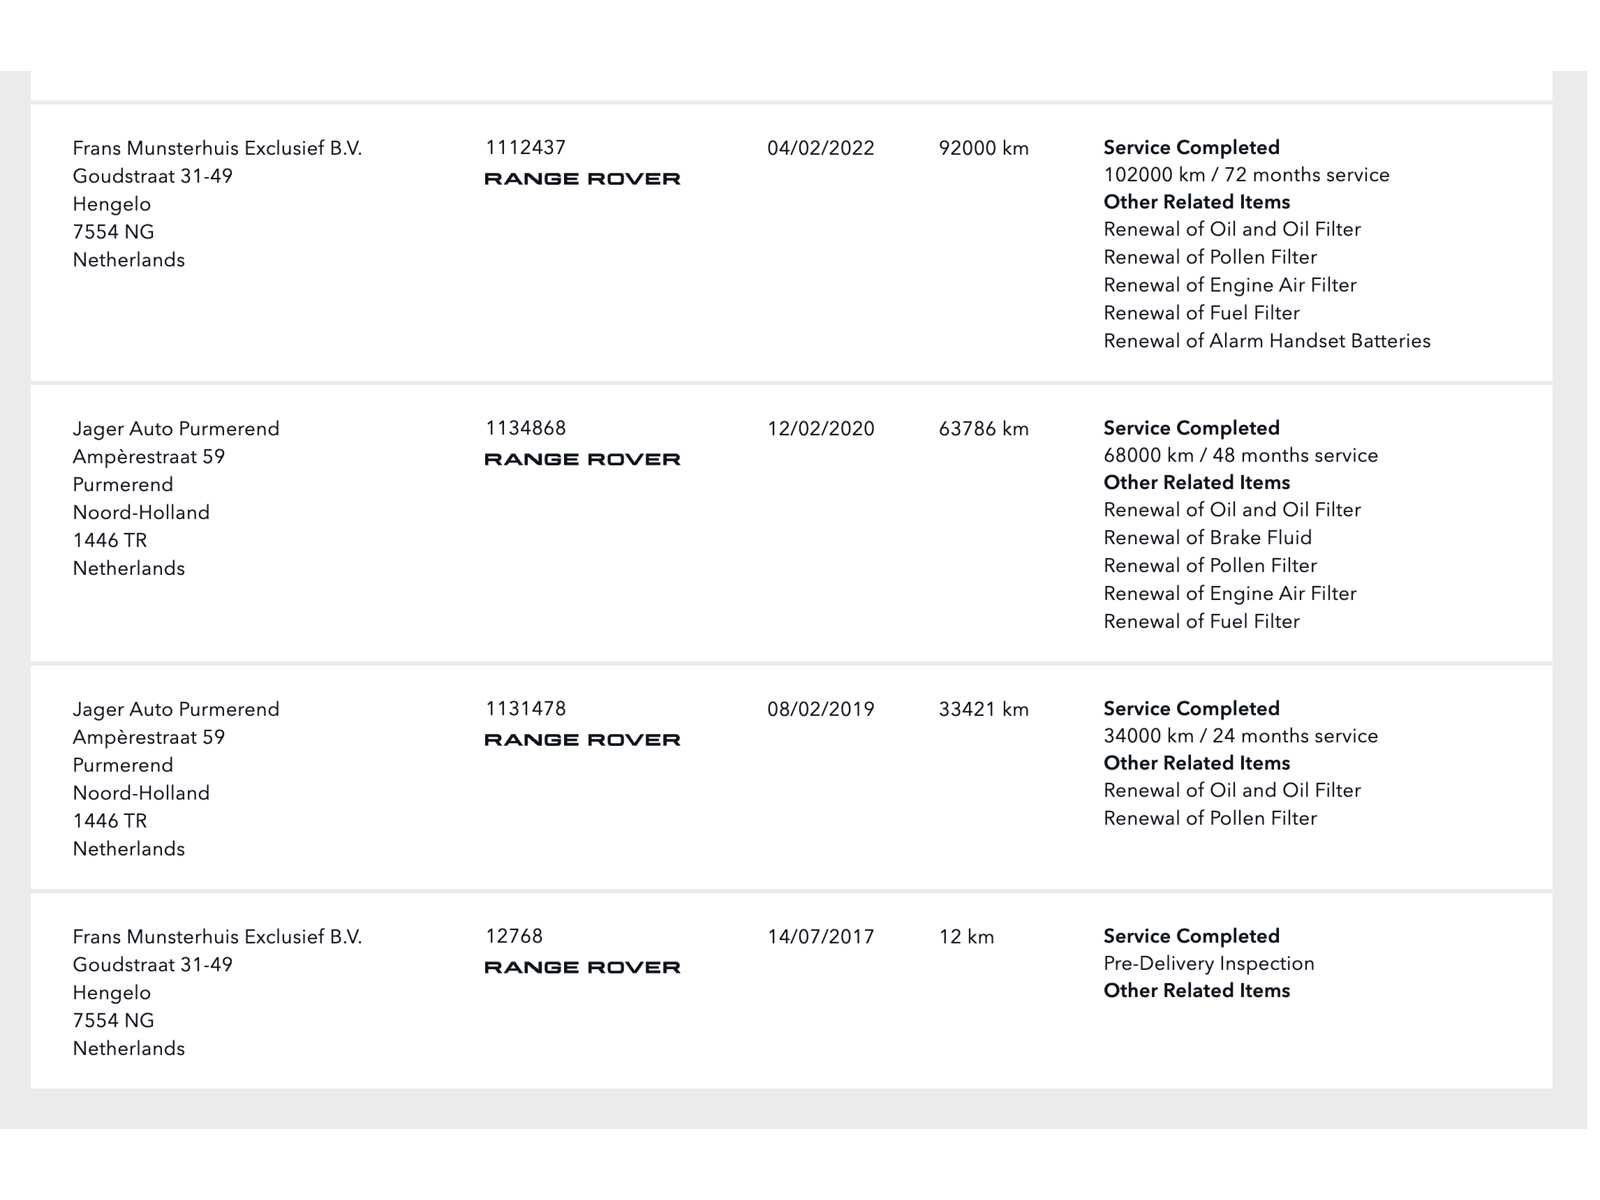Click the 63786 km mileage entry
The height and width of the screenshot is (1200, 1600).
(984, 429)
